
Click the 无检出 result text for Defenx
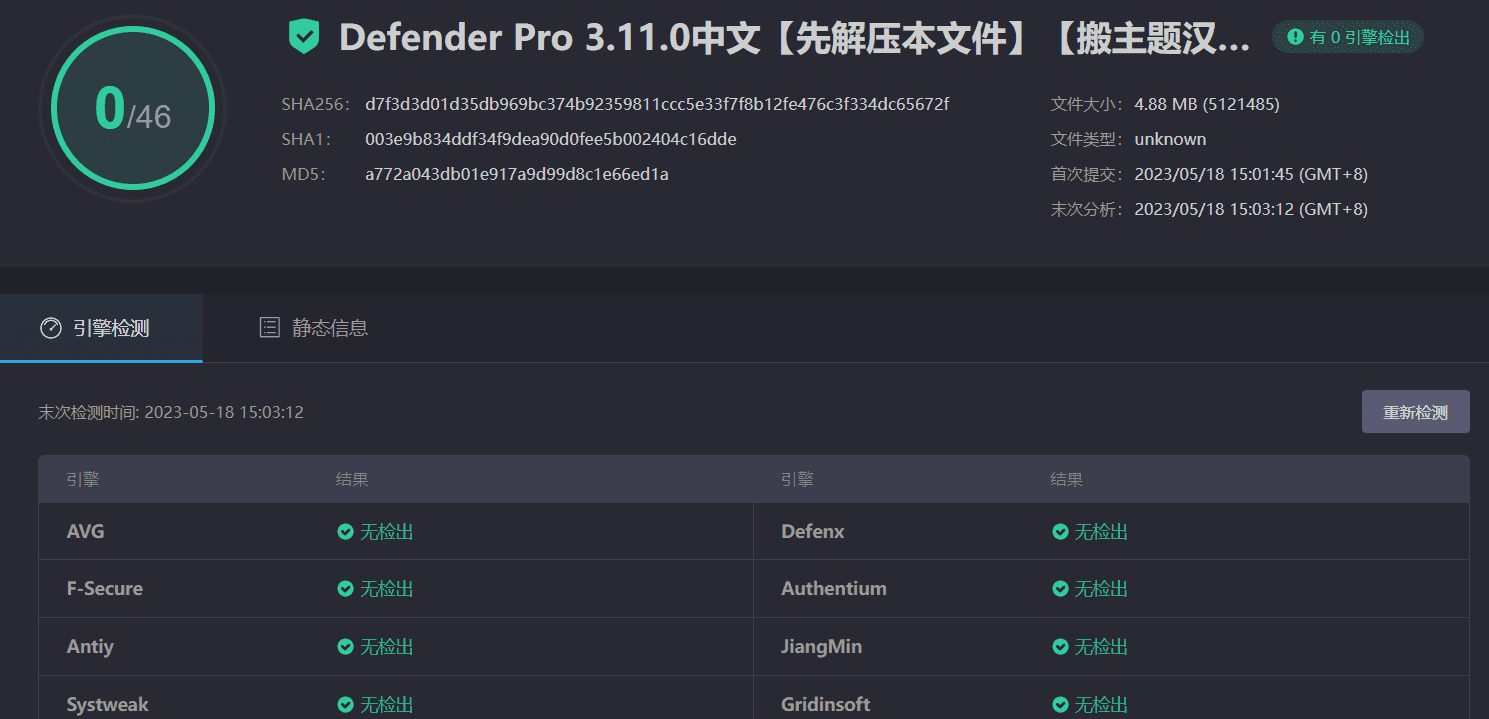click(x=1101, y=532)
